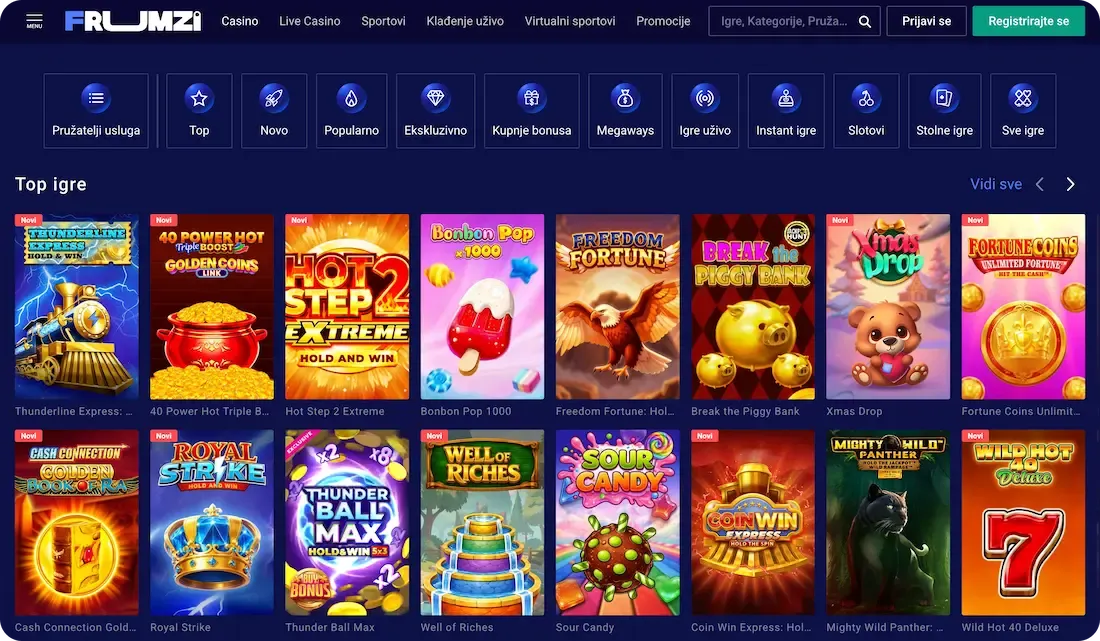The height and width of the screenshot is (641, 1100).
Task: Click the search magnifier icon
Action: click(865, 22)
